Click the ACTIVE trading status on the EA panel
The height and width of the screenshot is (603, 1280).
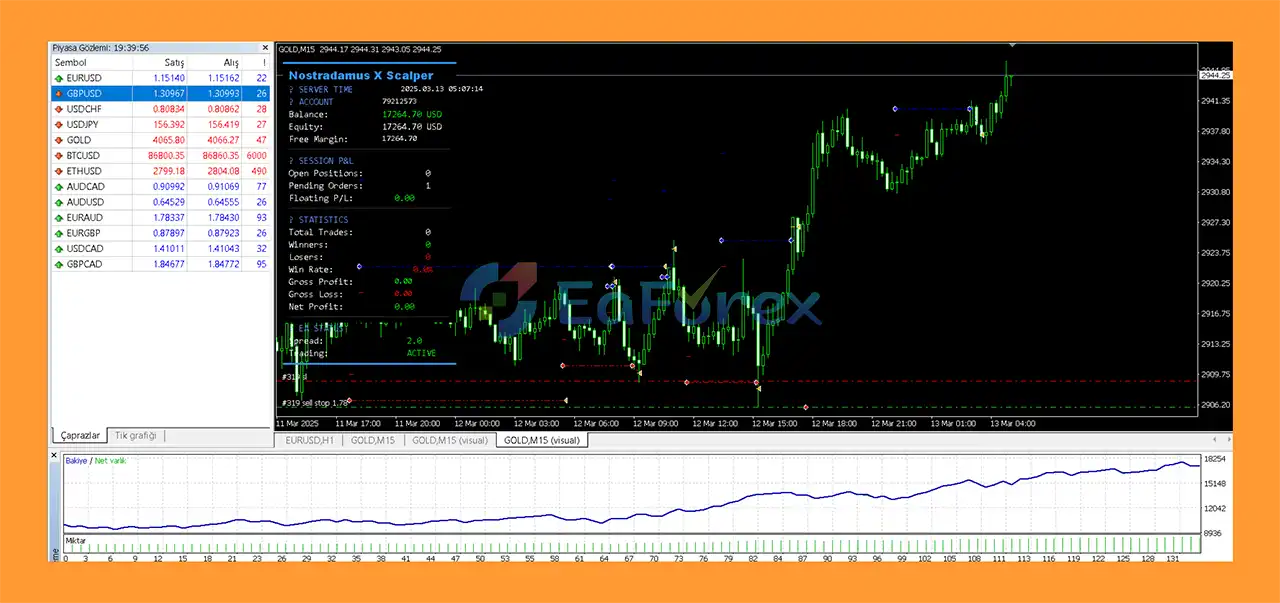tap(420, 353)
